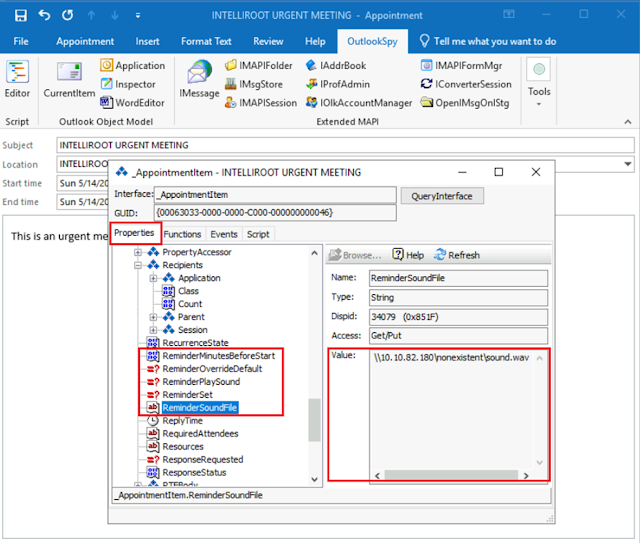Select RecurrenceState in the tree
Image resolution: width=640 pixels, height=543 pixels.
pos(195,343)
